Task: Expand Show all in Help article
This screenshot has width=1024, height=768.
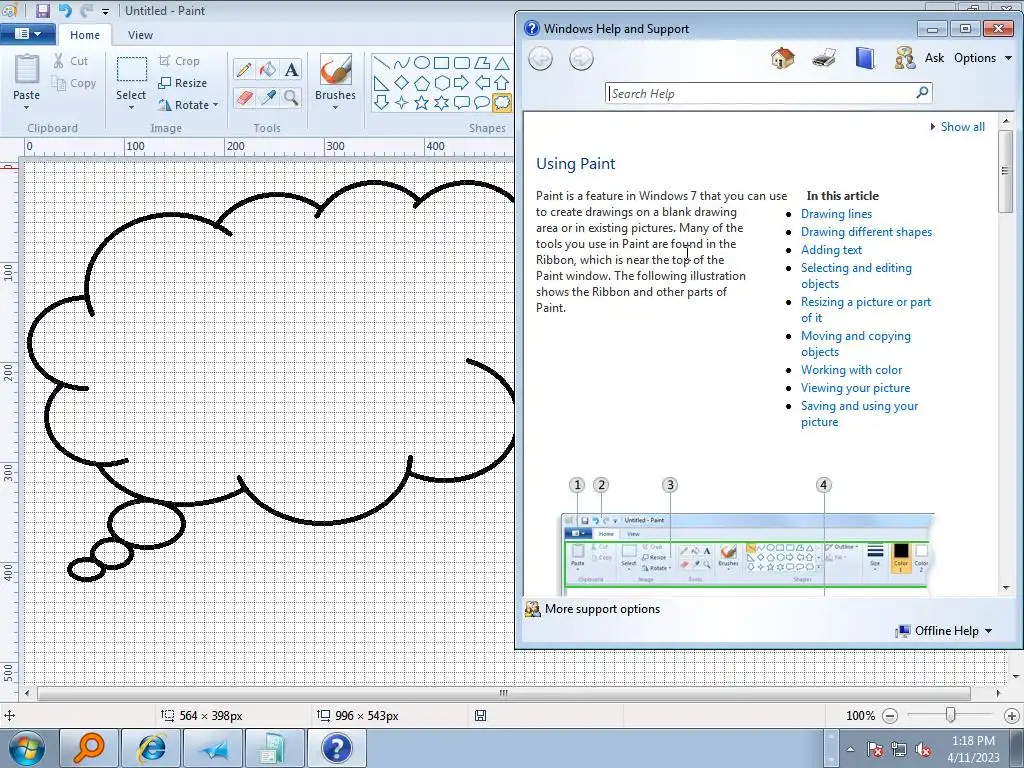Action: (957, 127)
